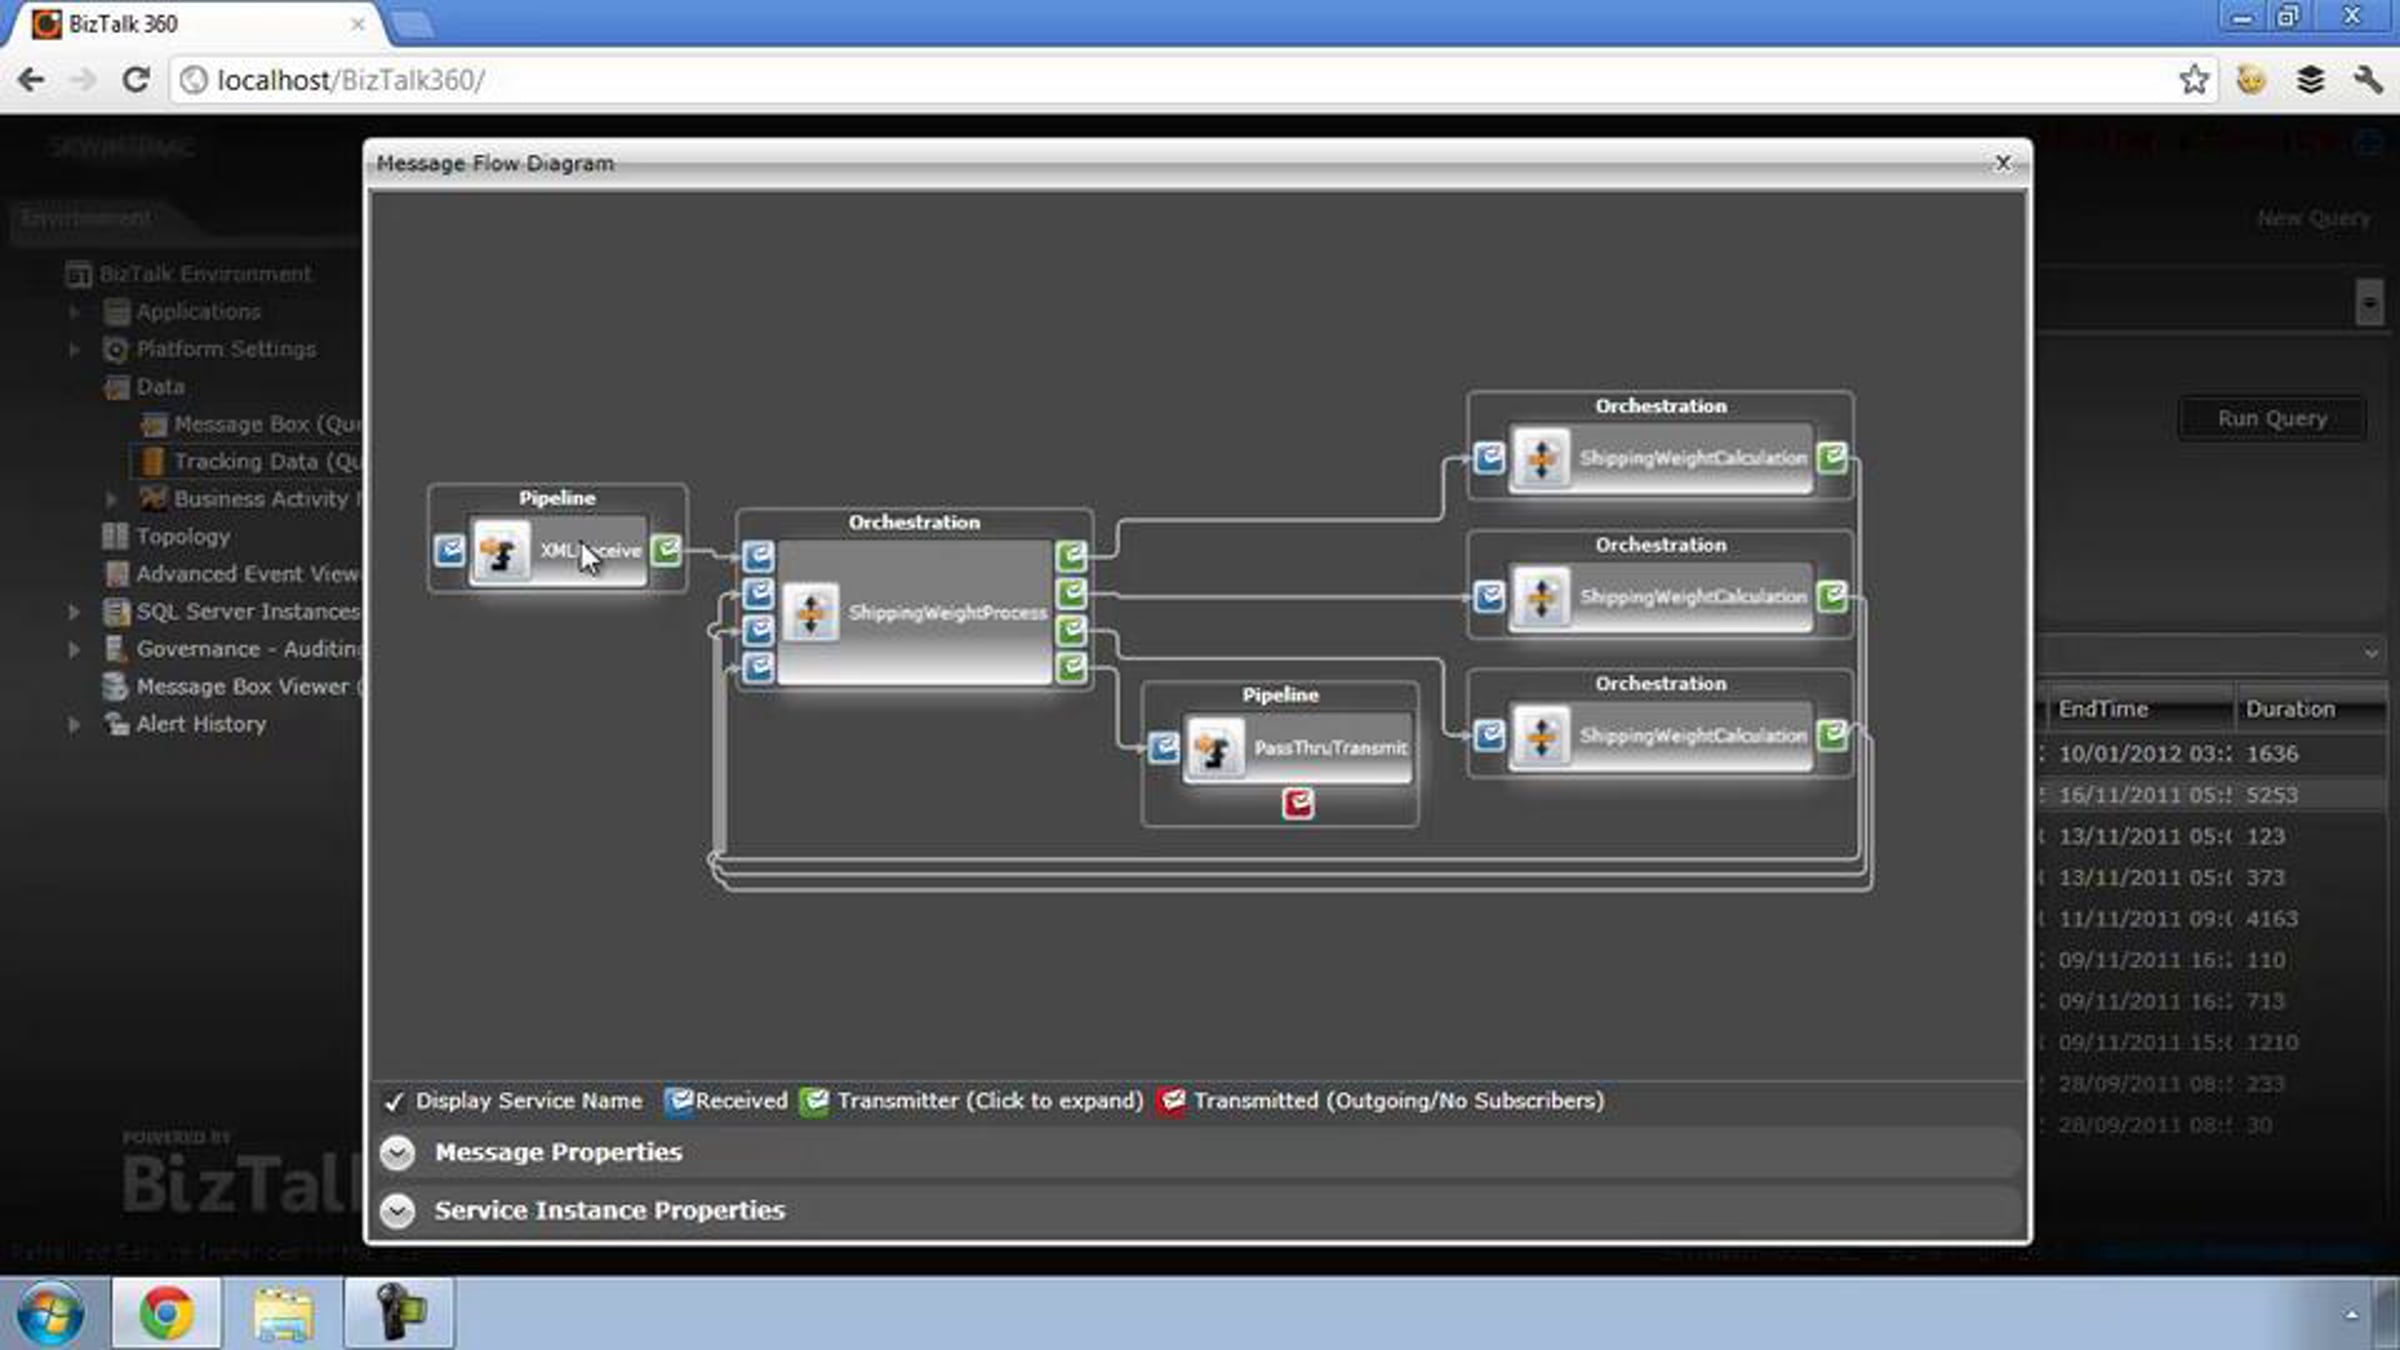2400x1350 pixels.
Task: Open File Explorer from the taskbar
Action: (283, 1313)
